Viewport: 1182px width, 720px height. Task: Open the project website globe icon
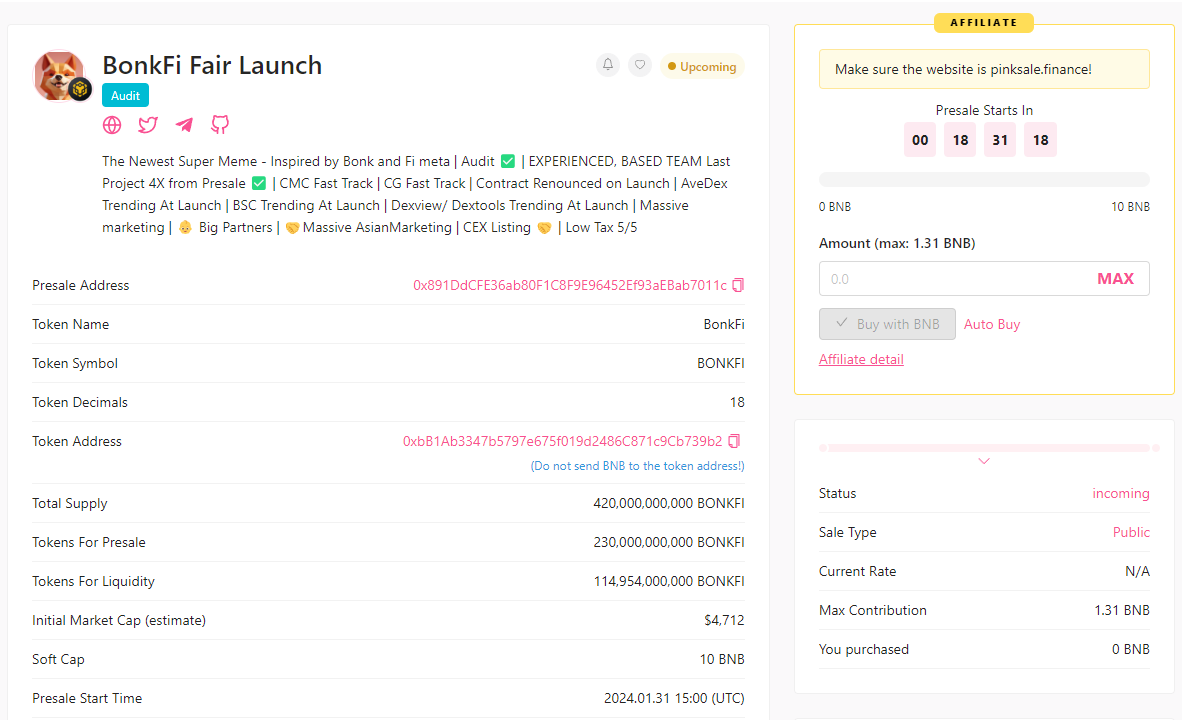(112, 125)
